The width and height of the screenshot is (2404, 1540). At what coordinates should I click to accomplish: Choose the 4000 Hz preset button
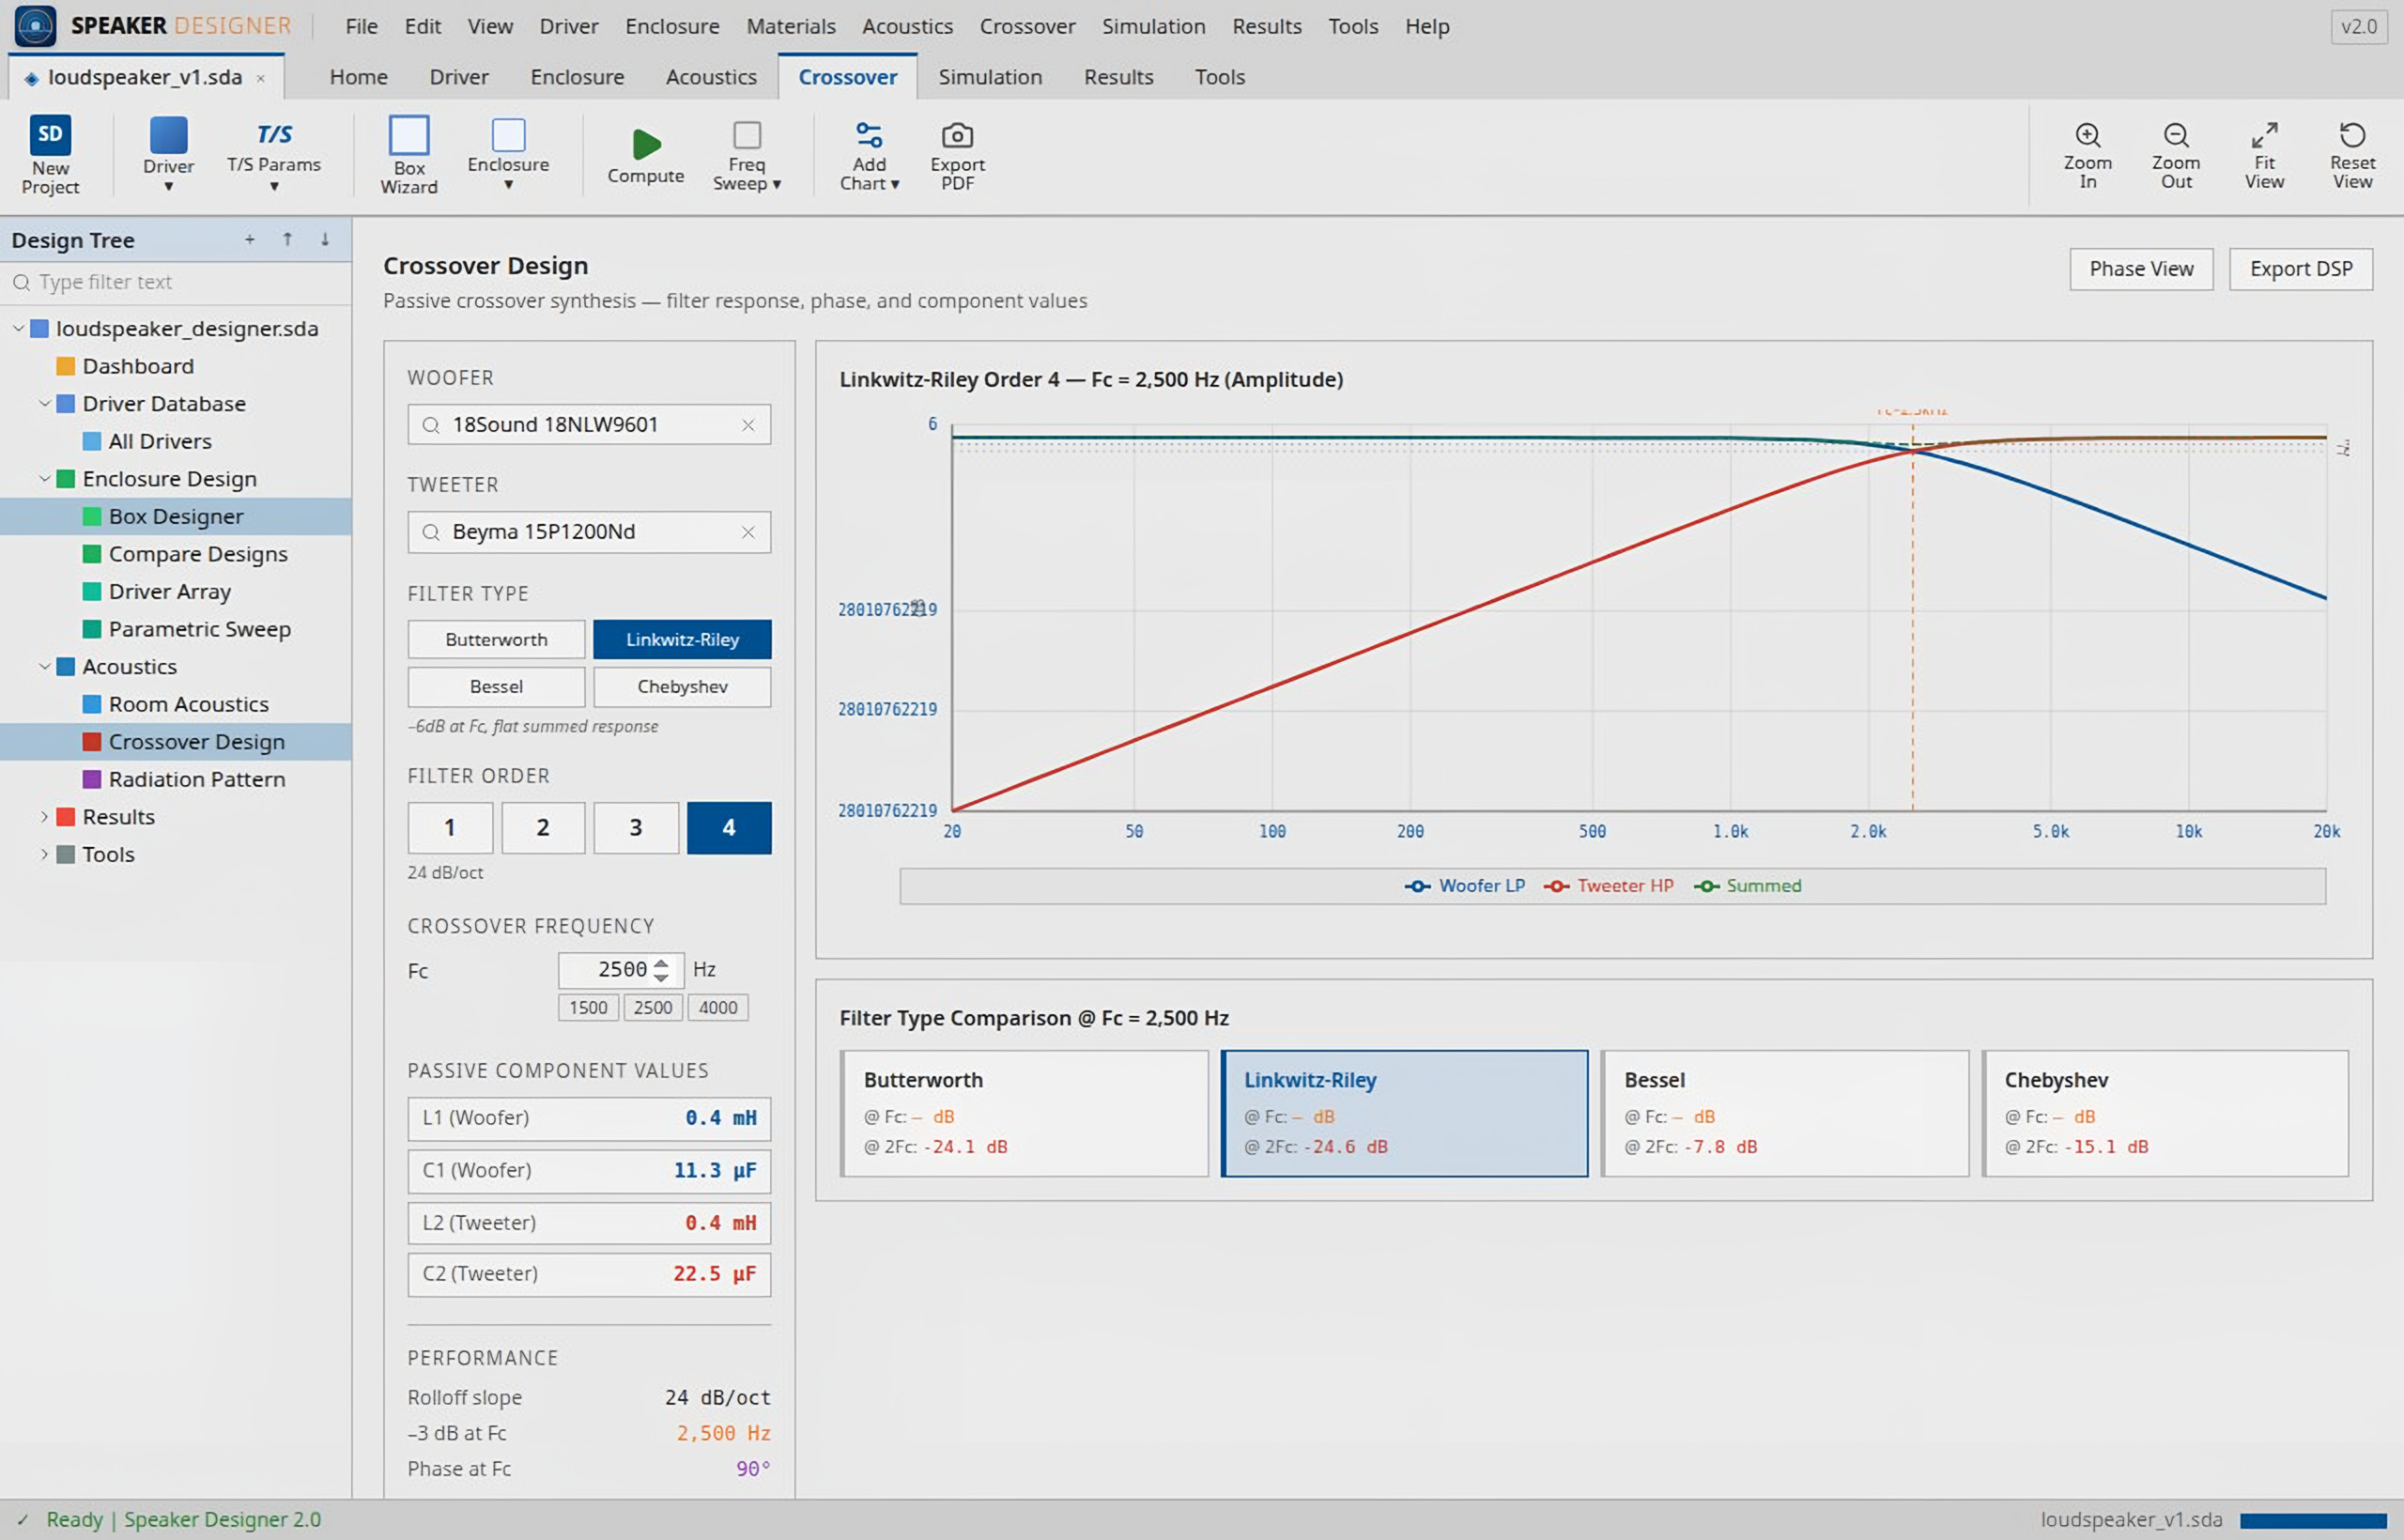pyautogui.click(x=718, y=1008)
